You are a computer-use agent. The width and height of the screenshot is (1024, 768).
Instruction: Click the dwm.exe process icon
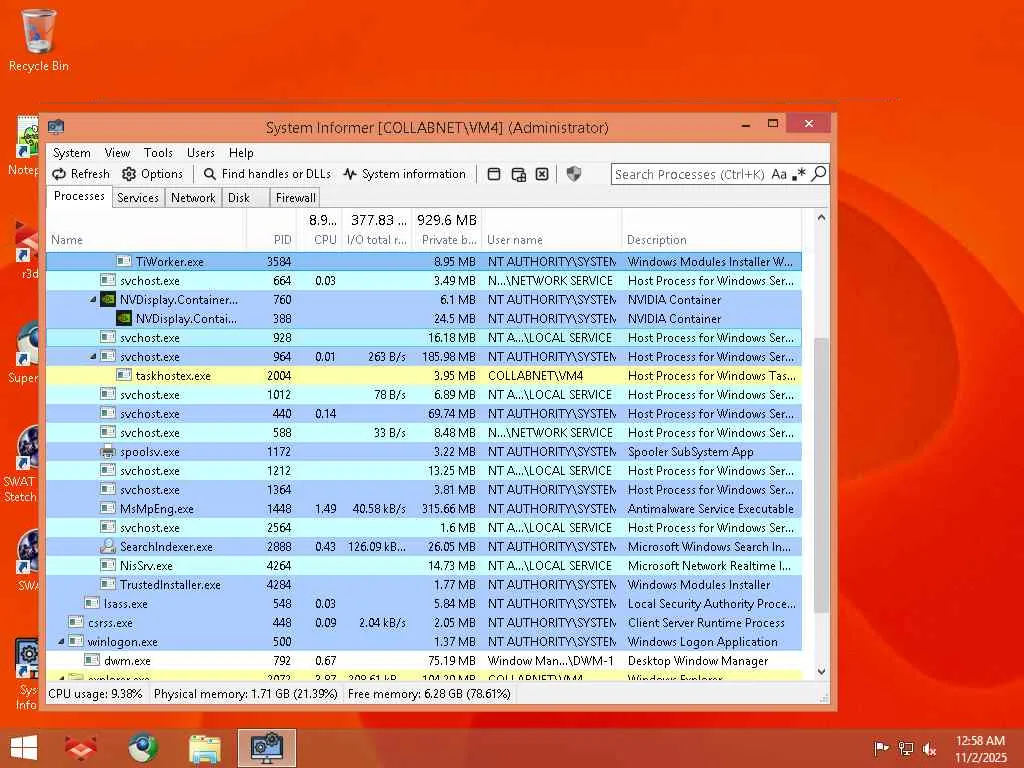pyautogui.click(x=92, y=660)
